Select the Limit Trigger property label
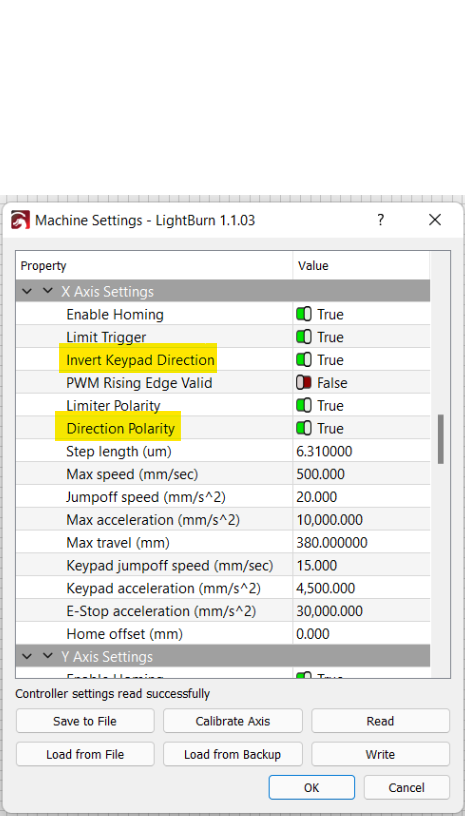The width and height of the screenshot is (465, 816). point(106,337)
